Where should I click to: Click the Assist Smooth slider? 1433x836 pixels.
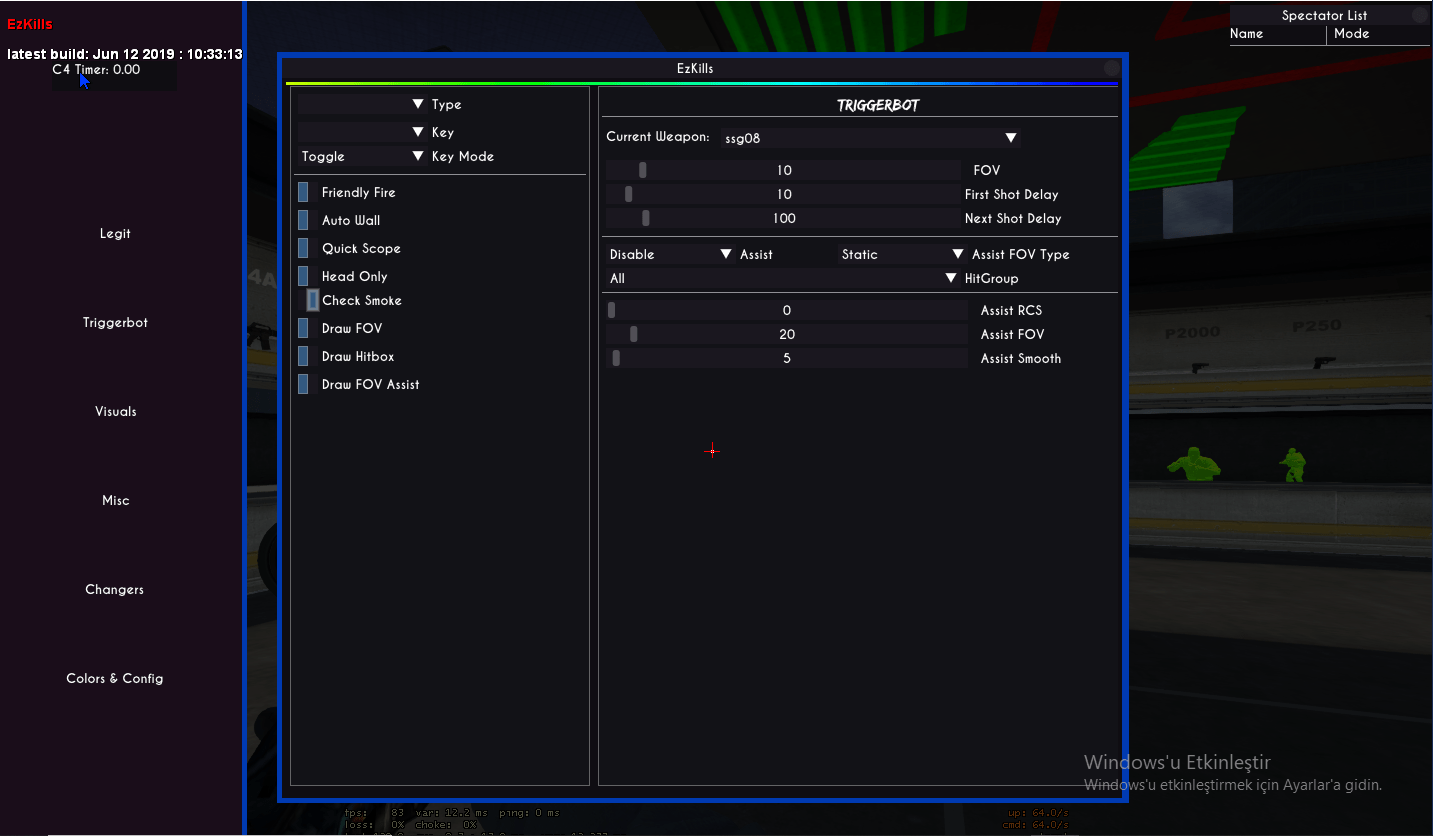(787, 358)
